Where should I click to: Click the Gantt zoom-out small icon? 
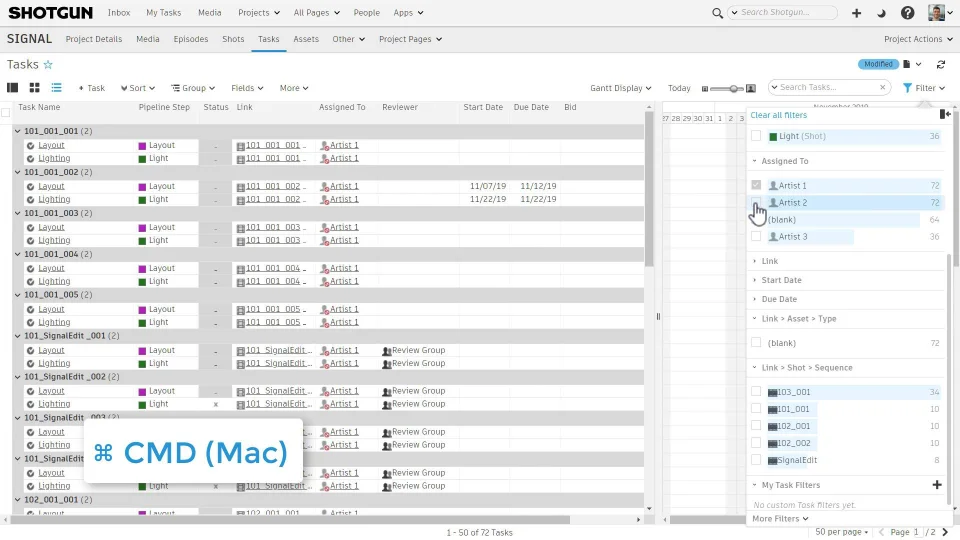pos(705,89)
